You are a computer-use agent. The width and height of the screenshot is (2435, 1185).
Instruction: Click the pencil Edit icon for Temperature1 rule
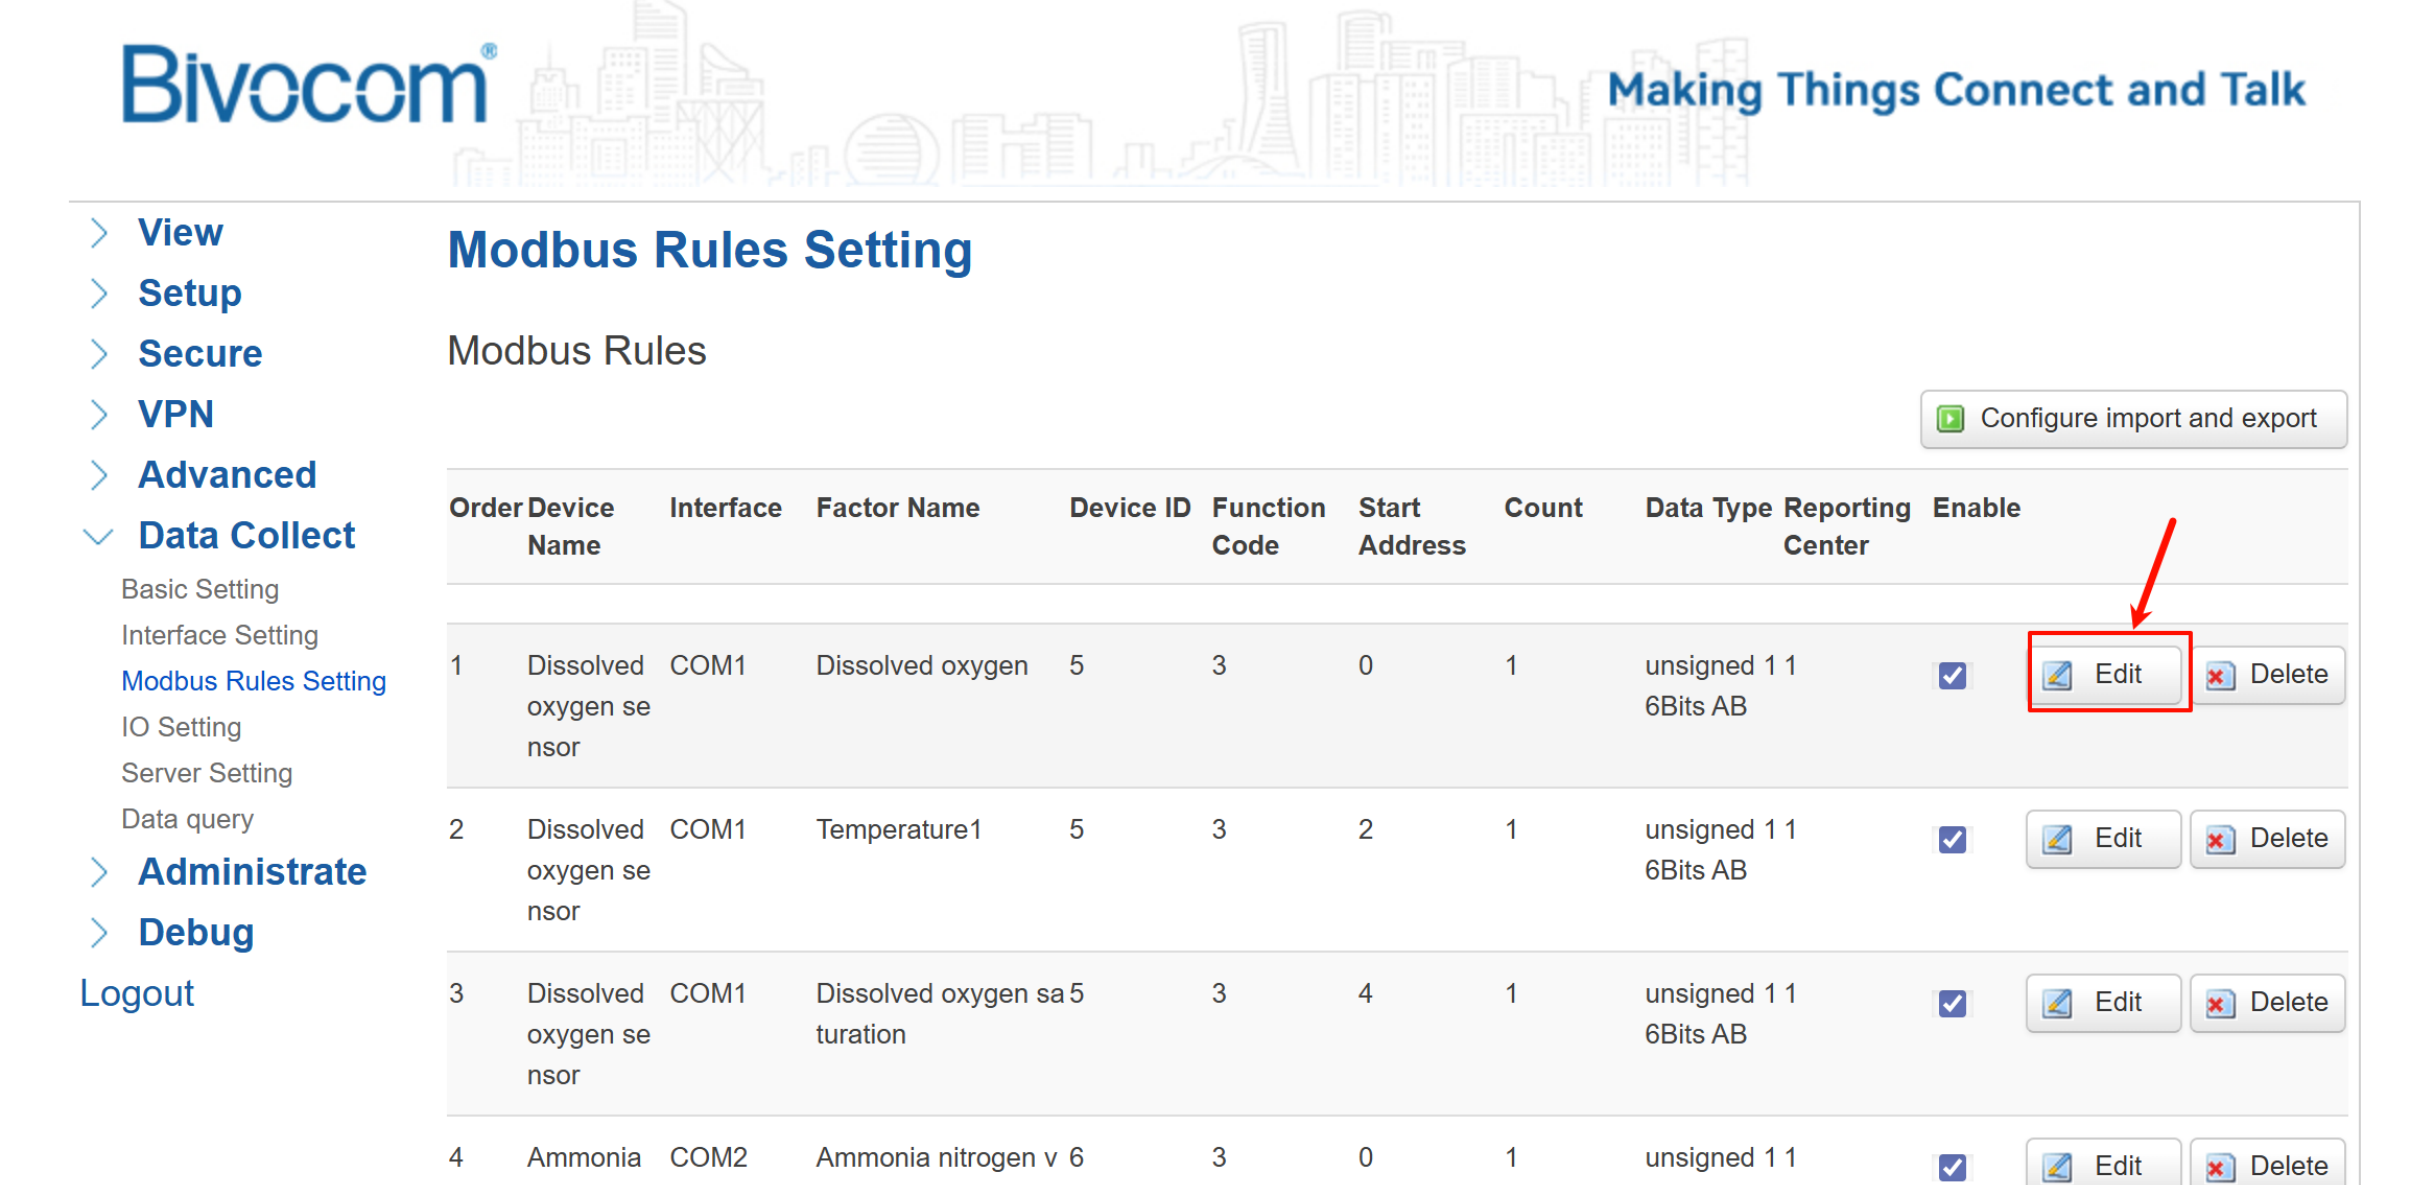[2058, 840]
